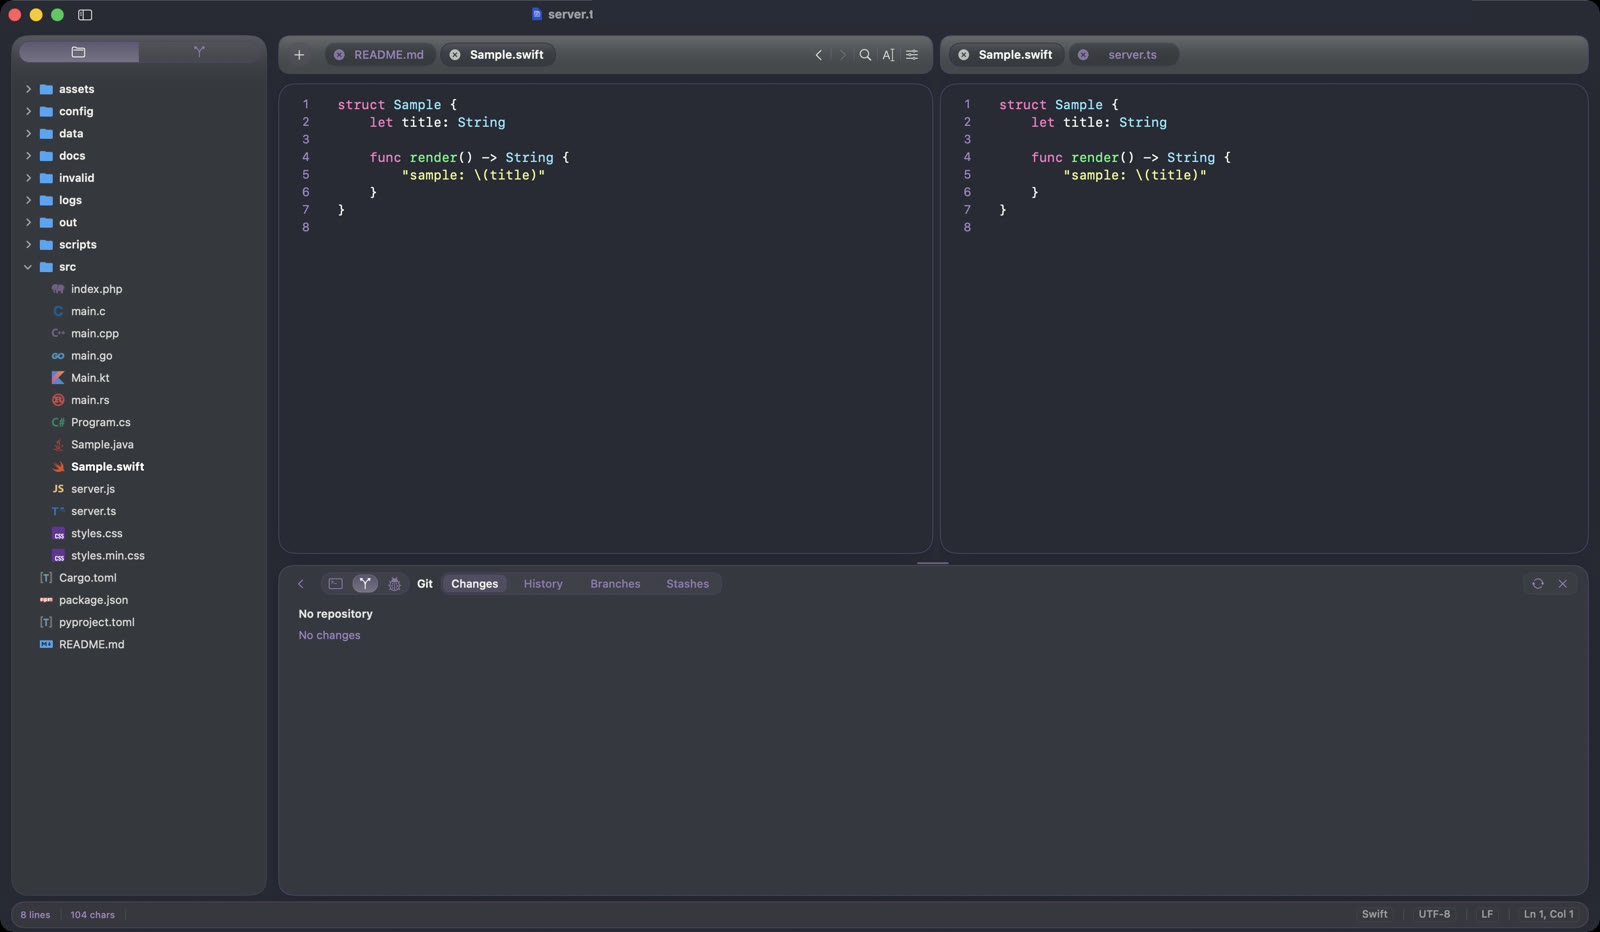Image resolution: width=1600 pixels, height=932 pixels.
Task: Toggle the sidebar visibility icon in title bar
Action: [85, 15]
